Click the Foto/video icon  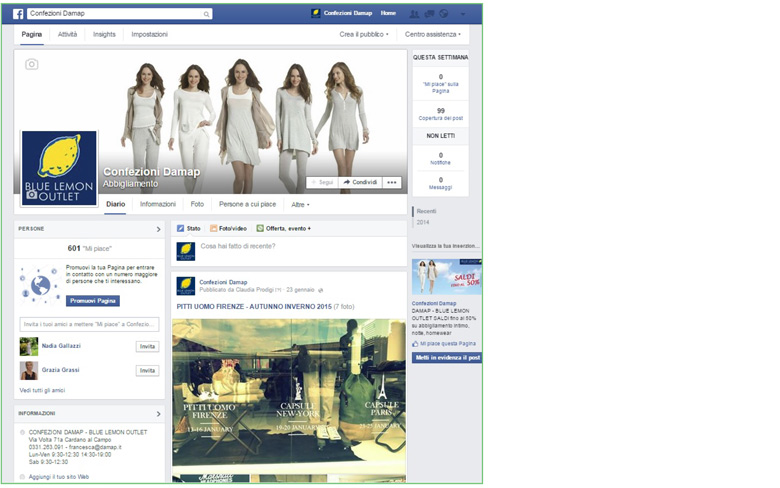tap(213, 228)
